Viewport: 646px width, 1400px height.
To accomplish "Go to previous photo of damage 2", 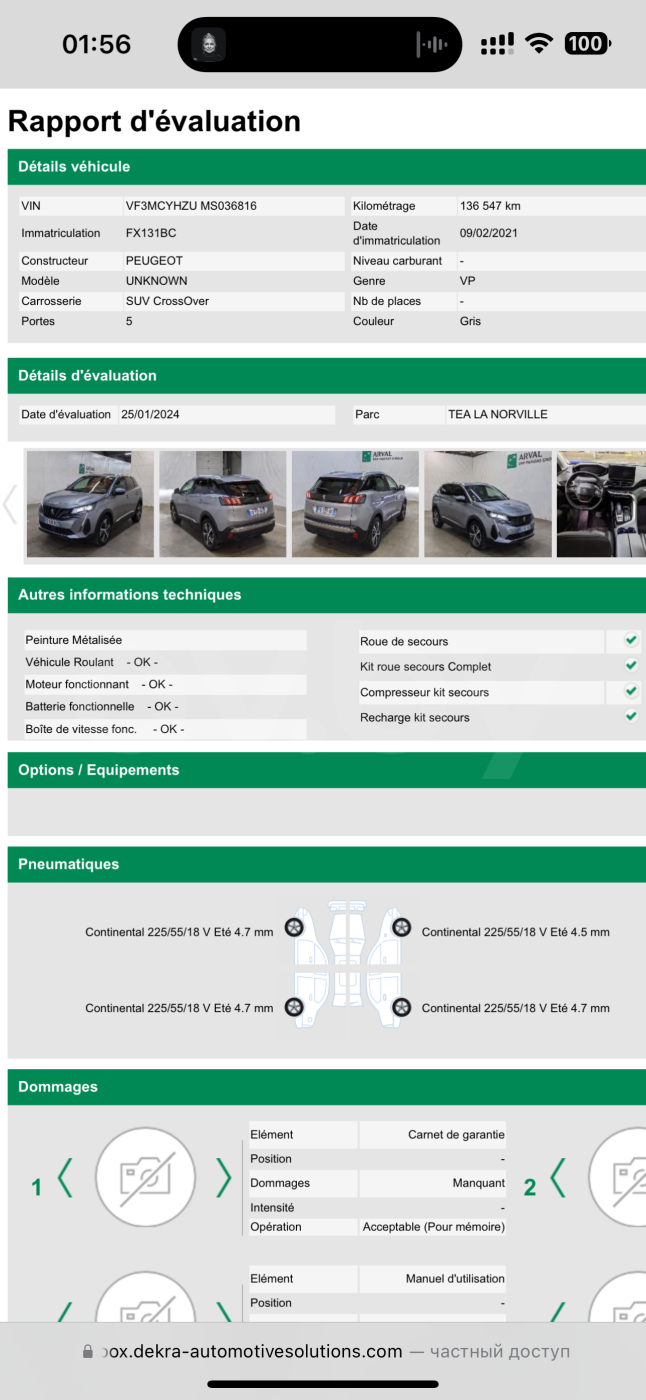I will pyautogui.click(x=558, y=1177).
